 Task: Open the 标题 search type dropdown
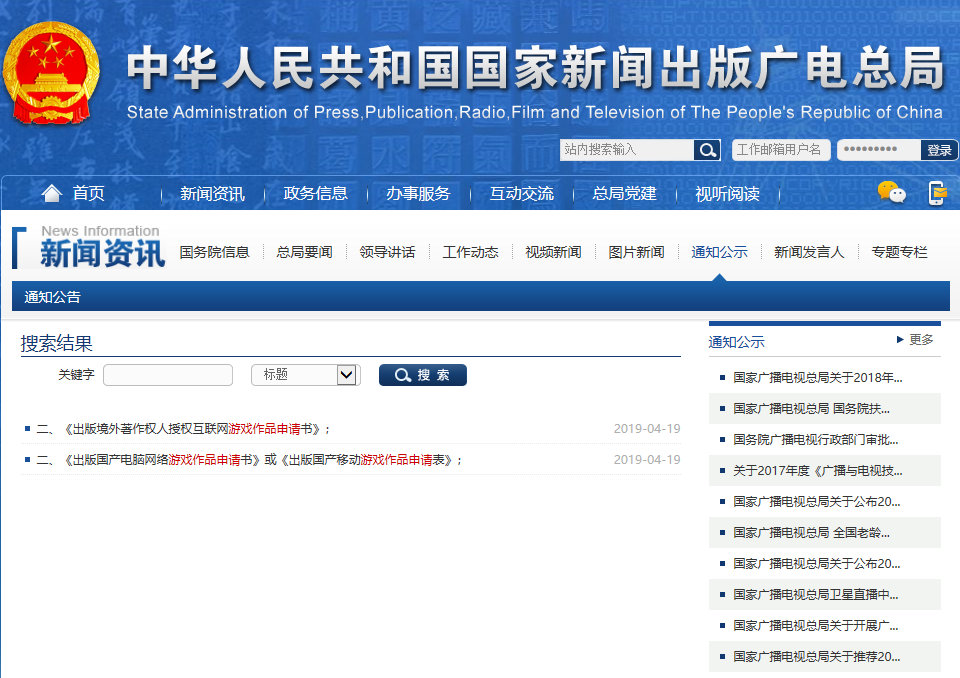click(x=305, y=375)
